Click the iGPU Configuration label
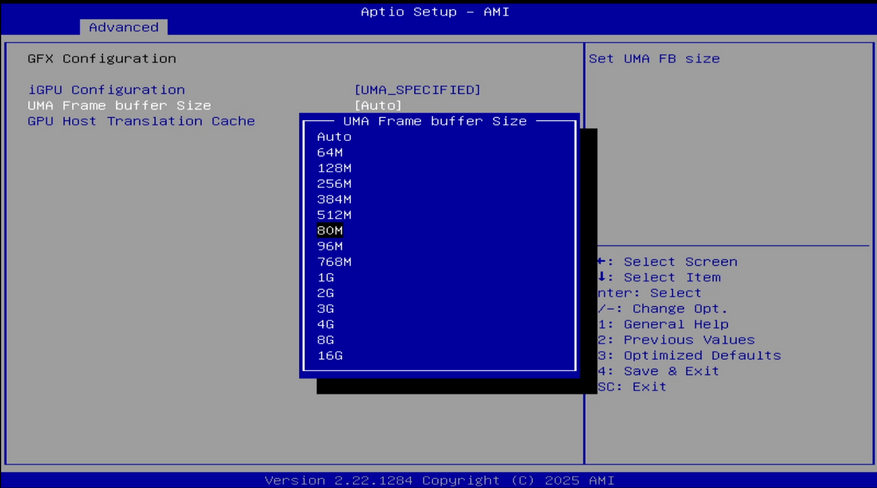 pos(106,90)
